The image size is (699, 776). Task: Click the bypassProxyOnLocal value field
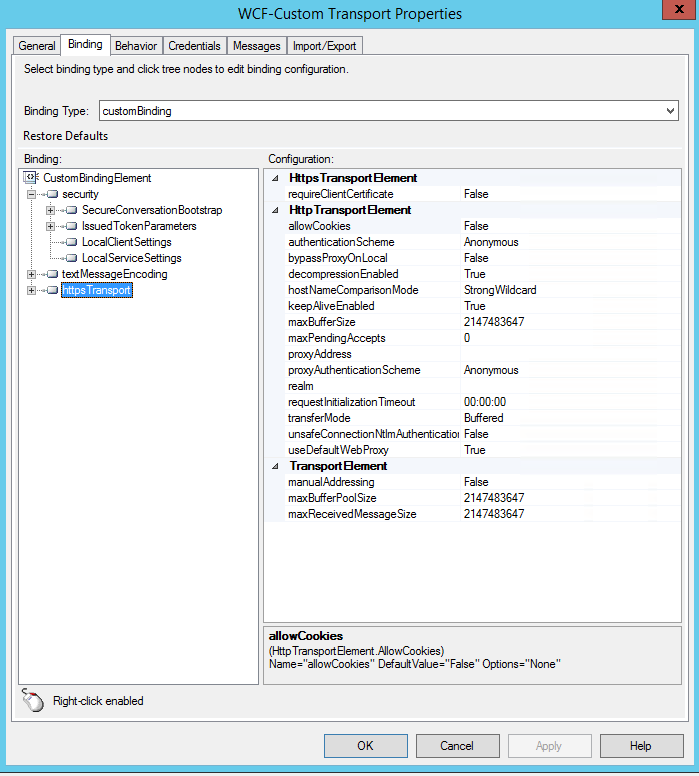tap(570, 258)
